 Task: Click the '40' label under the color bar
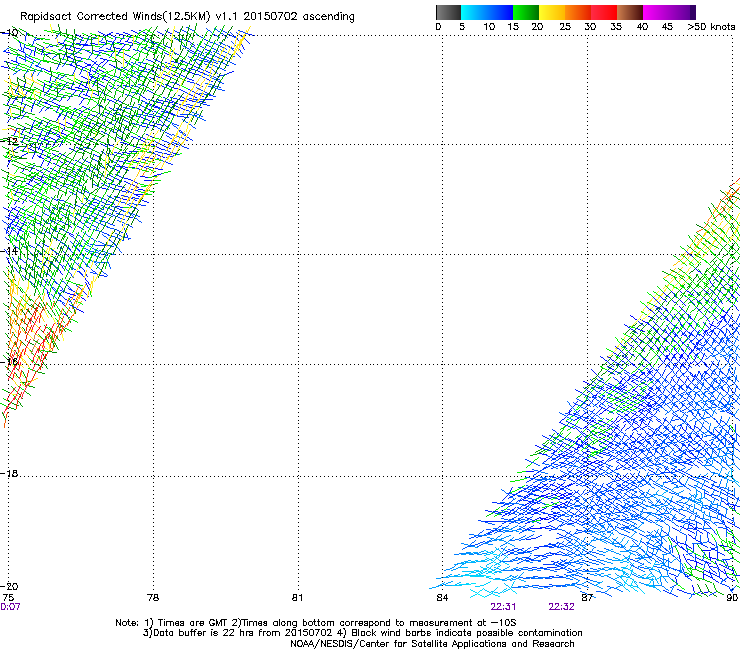(x=642, y=26)
